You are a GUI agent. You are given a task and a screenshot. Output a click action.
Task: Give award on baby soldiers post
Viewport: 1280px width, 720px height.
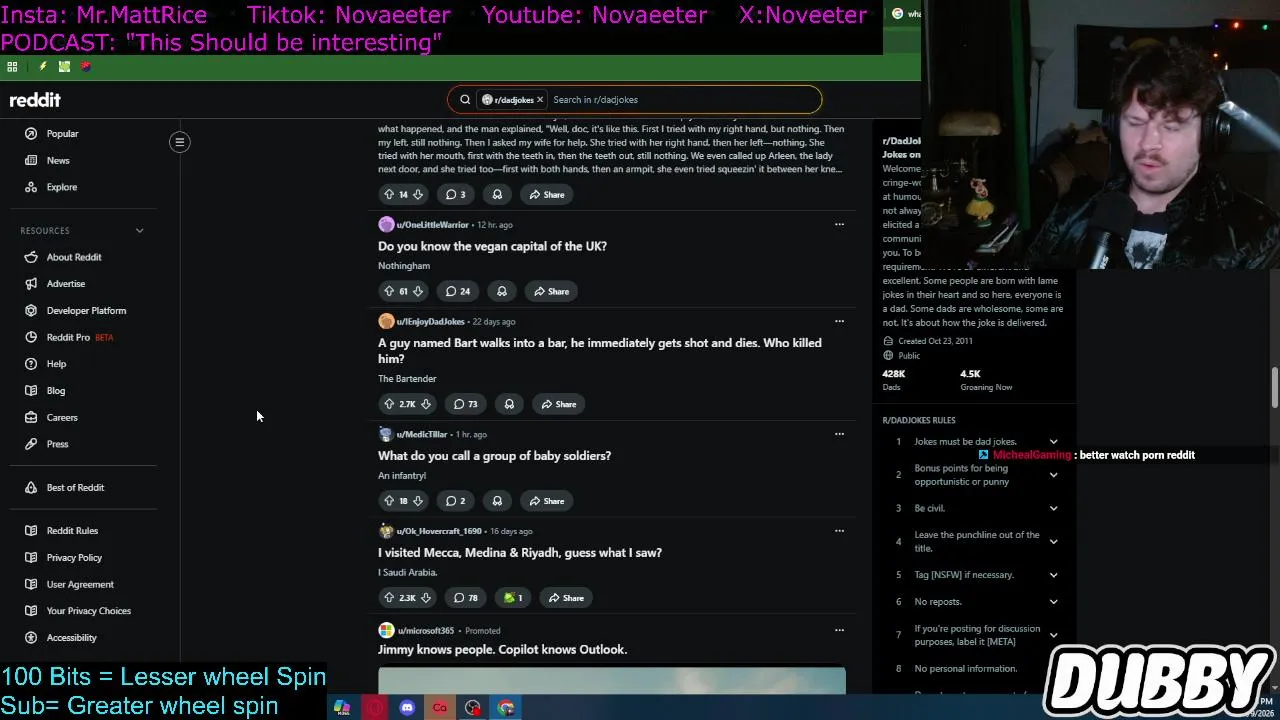[x=497, y=501]
